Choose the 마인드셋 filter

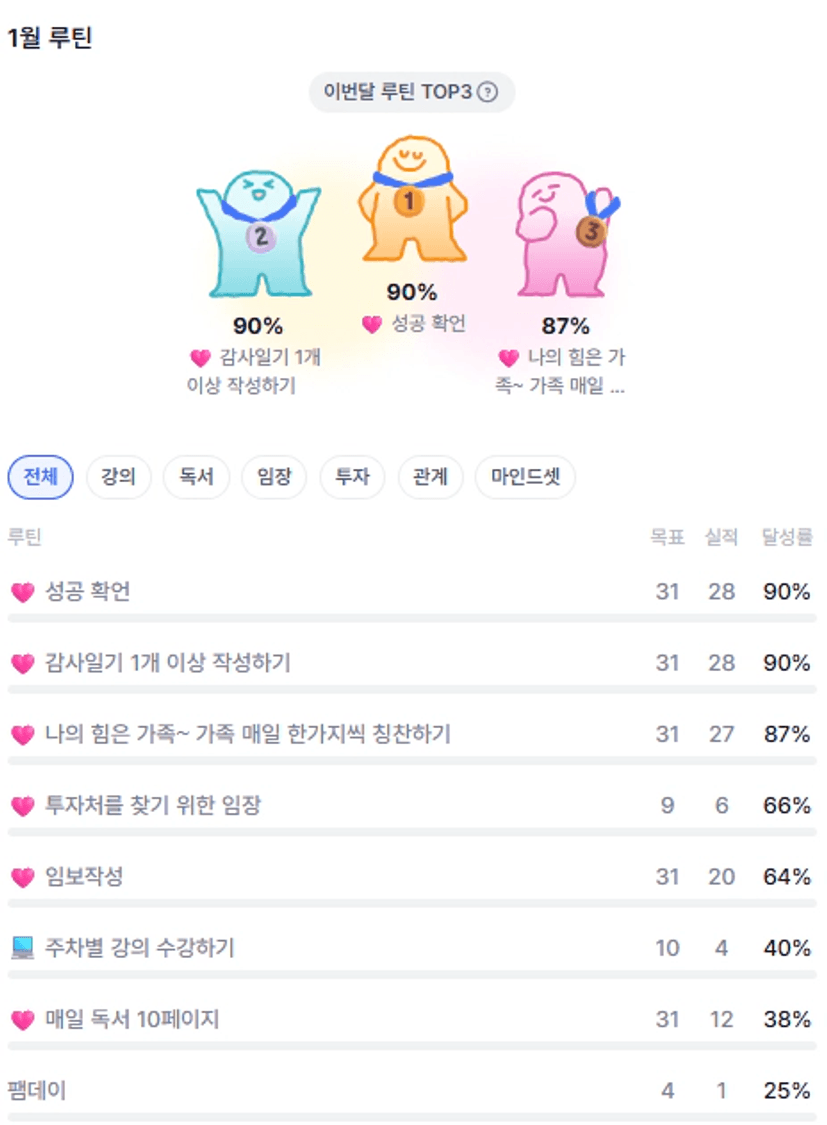525,477
